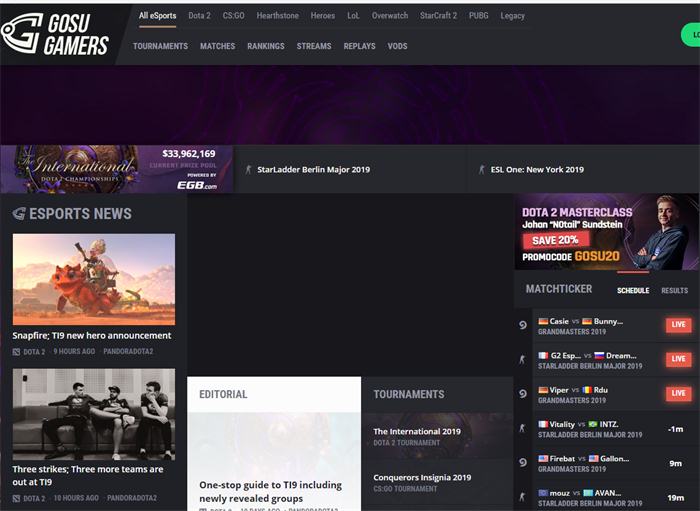Open ESL One: New York 2019 link
The width and height of the screenshot is (700, 511).
click(537, 170)
